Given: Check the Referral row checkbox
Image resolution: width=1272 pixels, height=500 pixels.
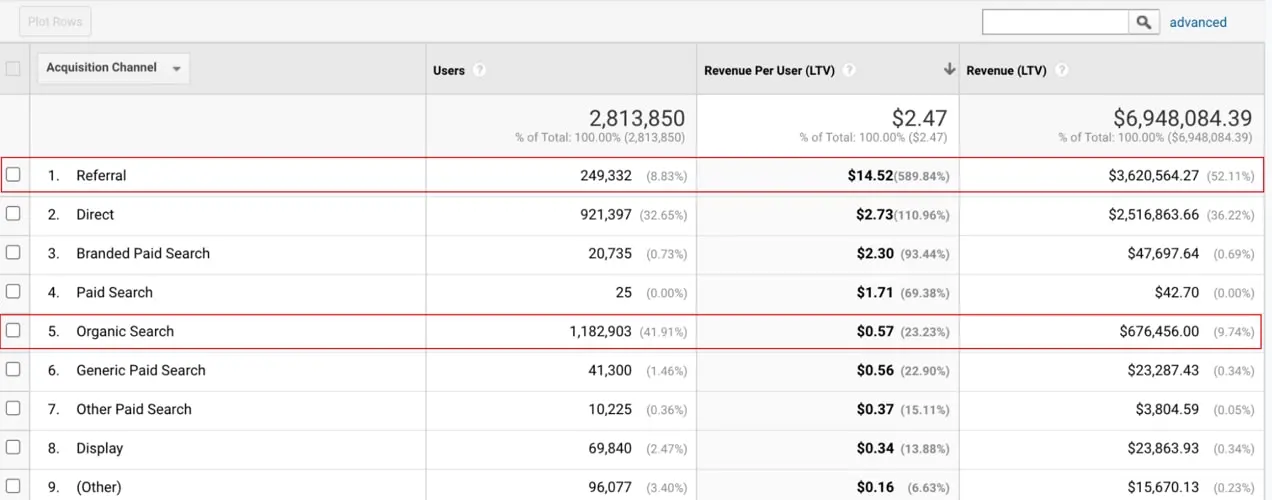Looking at the screenshot, I should [13, 174].
